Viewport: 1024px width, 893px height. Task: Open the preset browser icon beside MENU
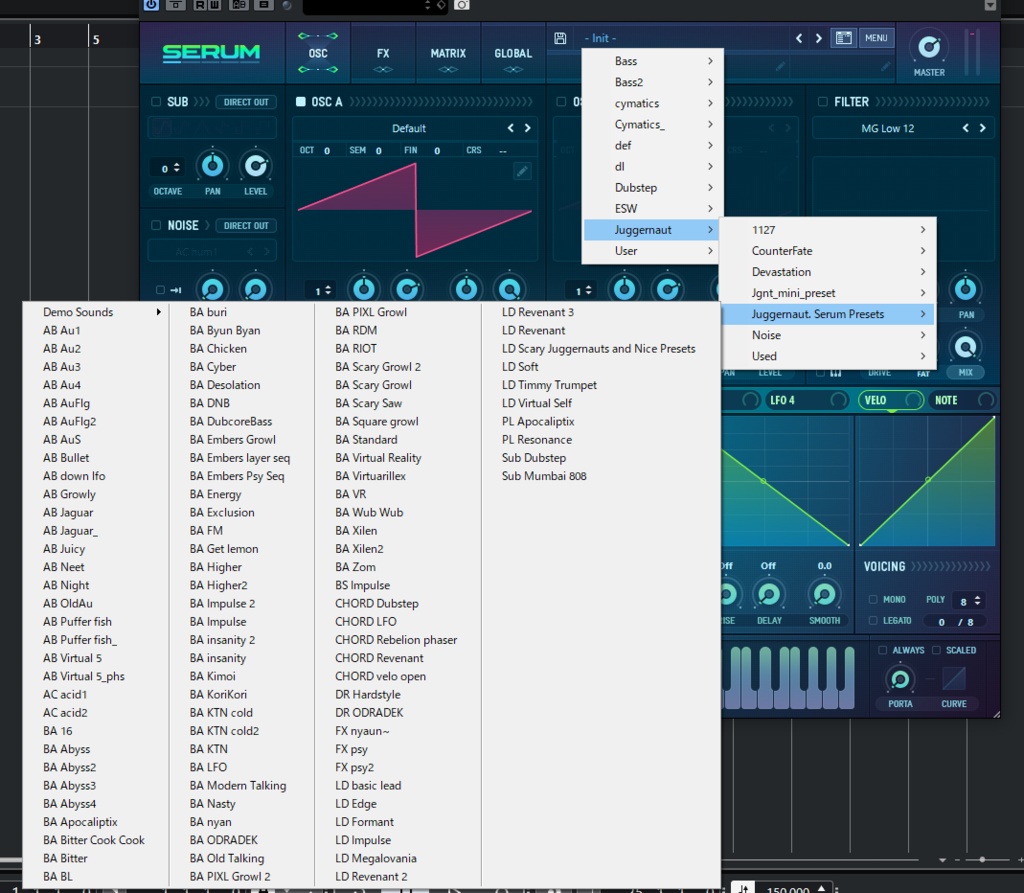[843, 38]
